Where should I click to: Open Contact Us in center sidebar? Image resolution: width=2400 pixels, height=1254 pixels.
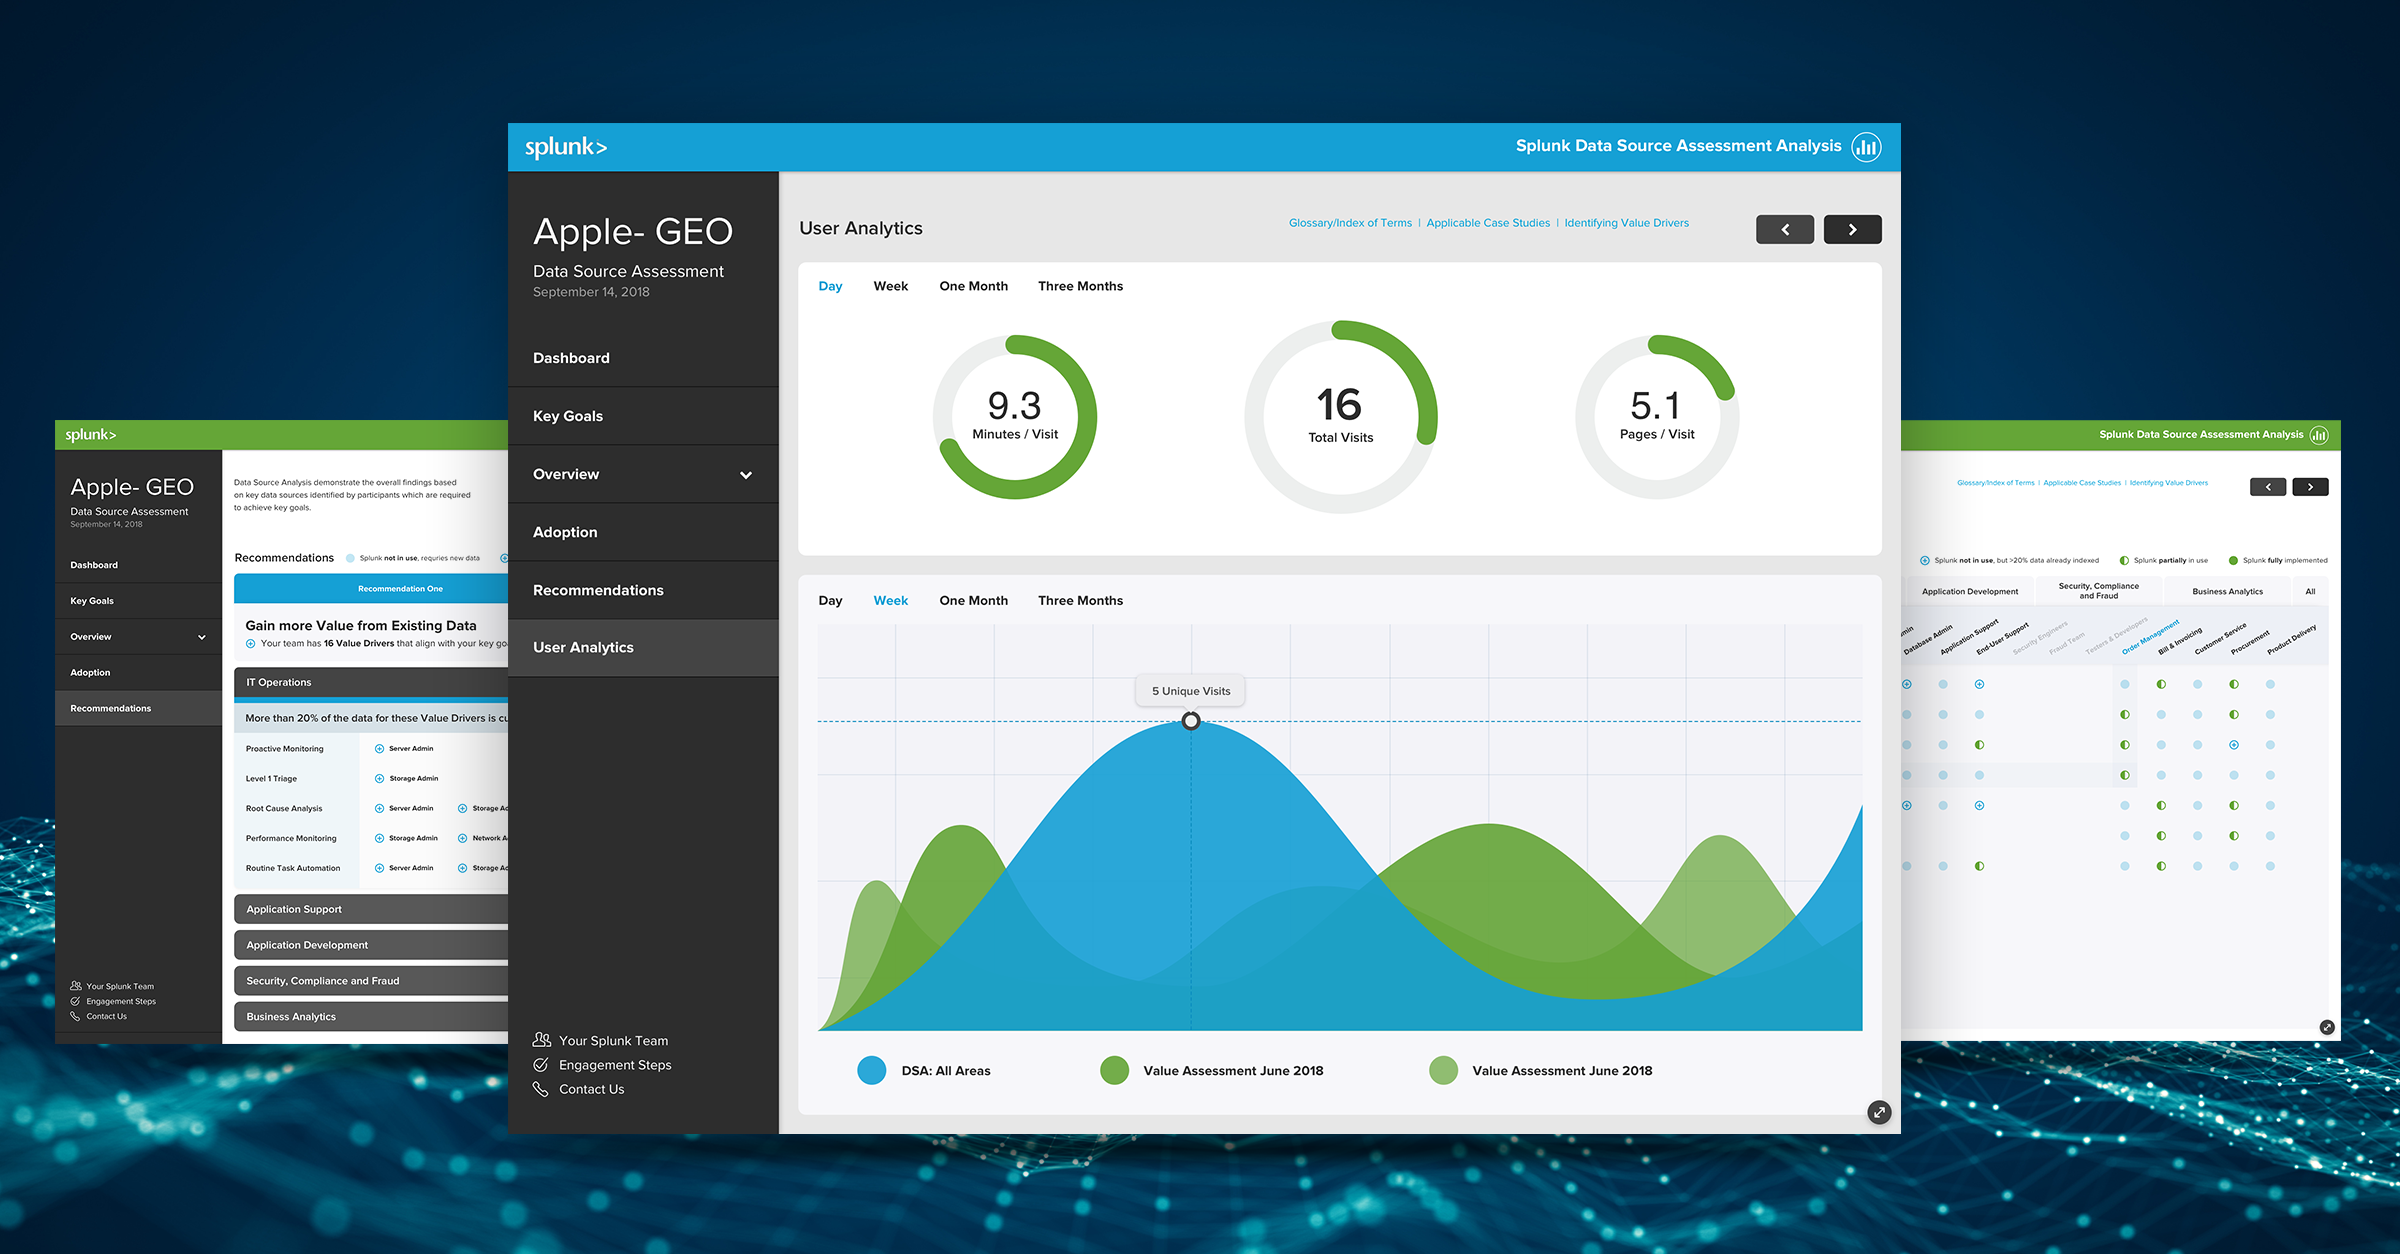pyautogui.click(x=579, y=1089)
